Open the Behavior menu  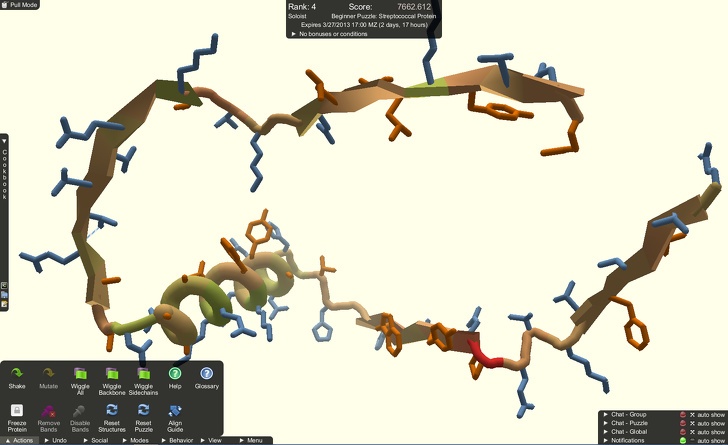pos(177,440)
